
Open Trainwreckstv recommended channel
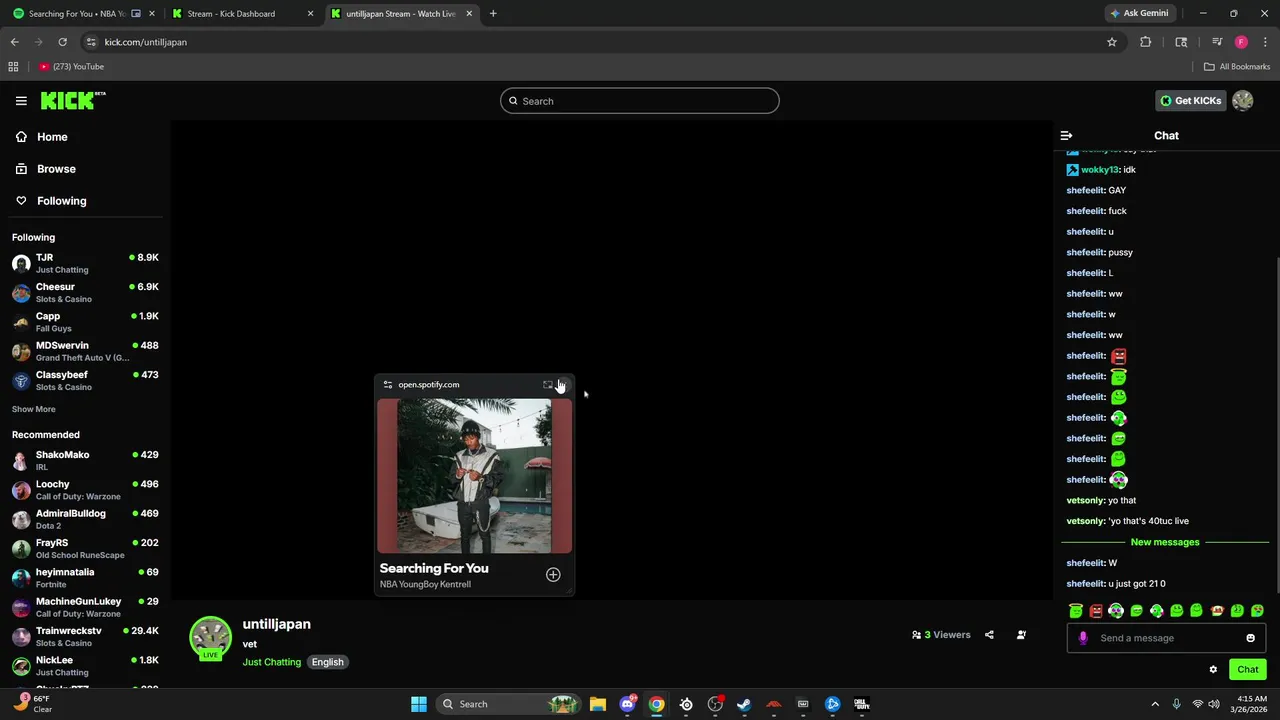85,636
